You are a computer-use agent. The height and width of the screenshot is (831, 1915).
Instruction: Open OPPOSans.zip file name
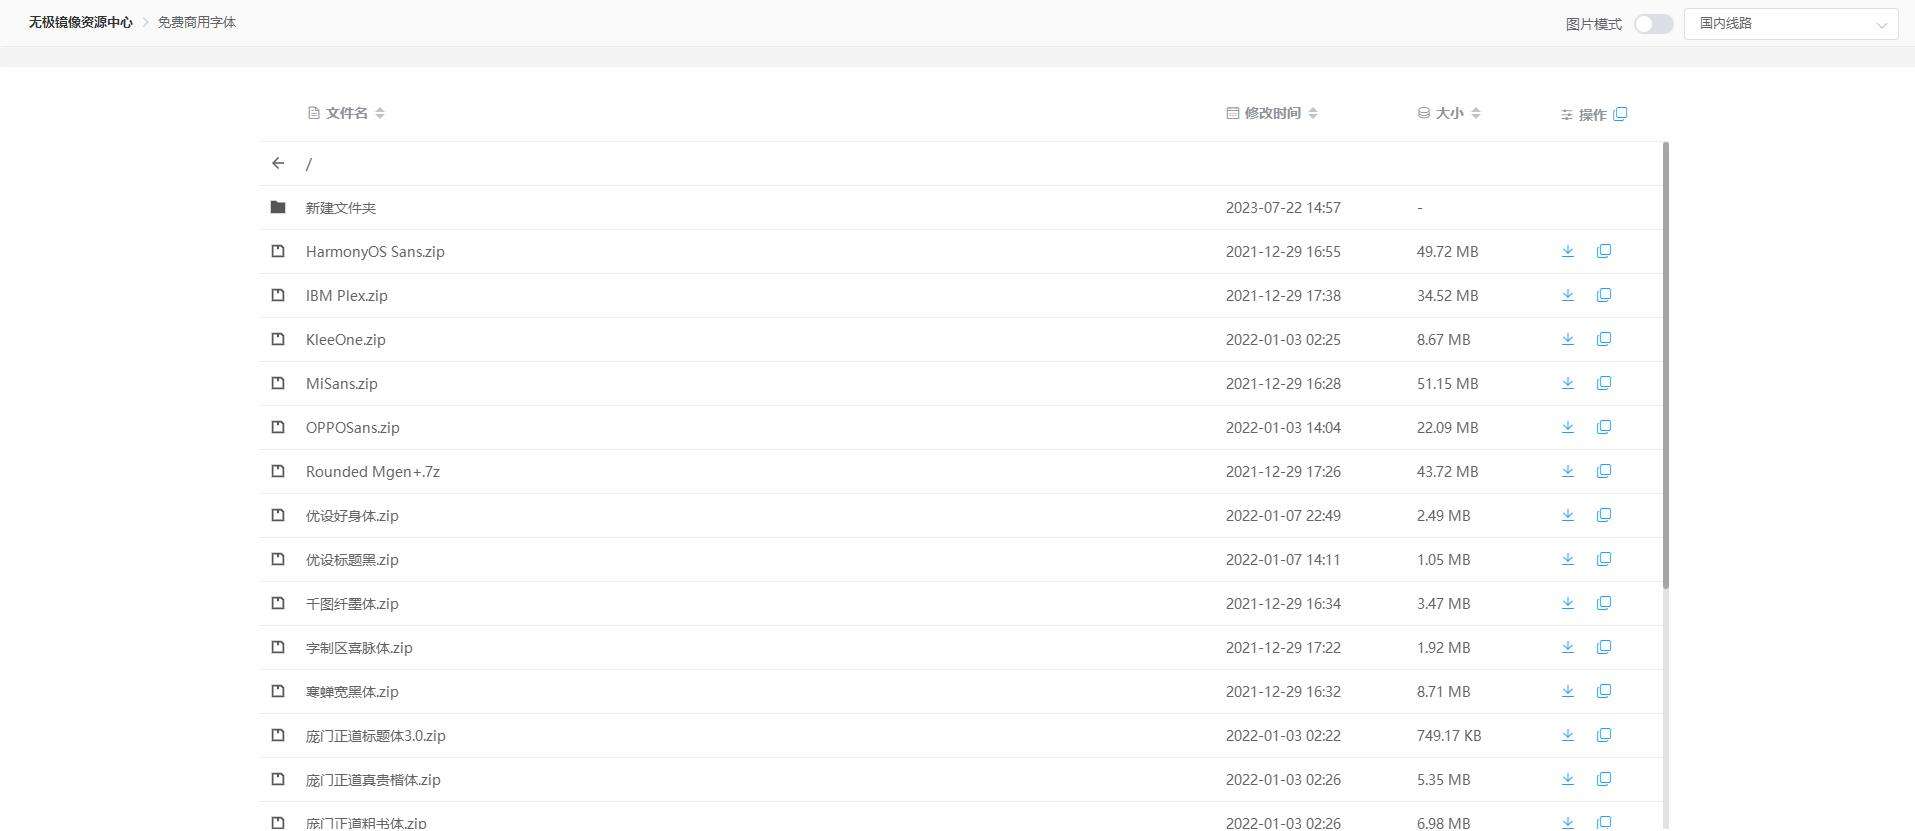pos(353,428)
